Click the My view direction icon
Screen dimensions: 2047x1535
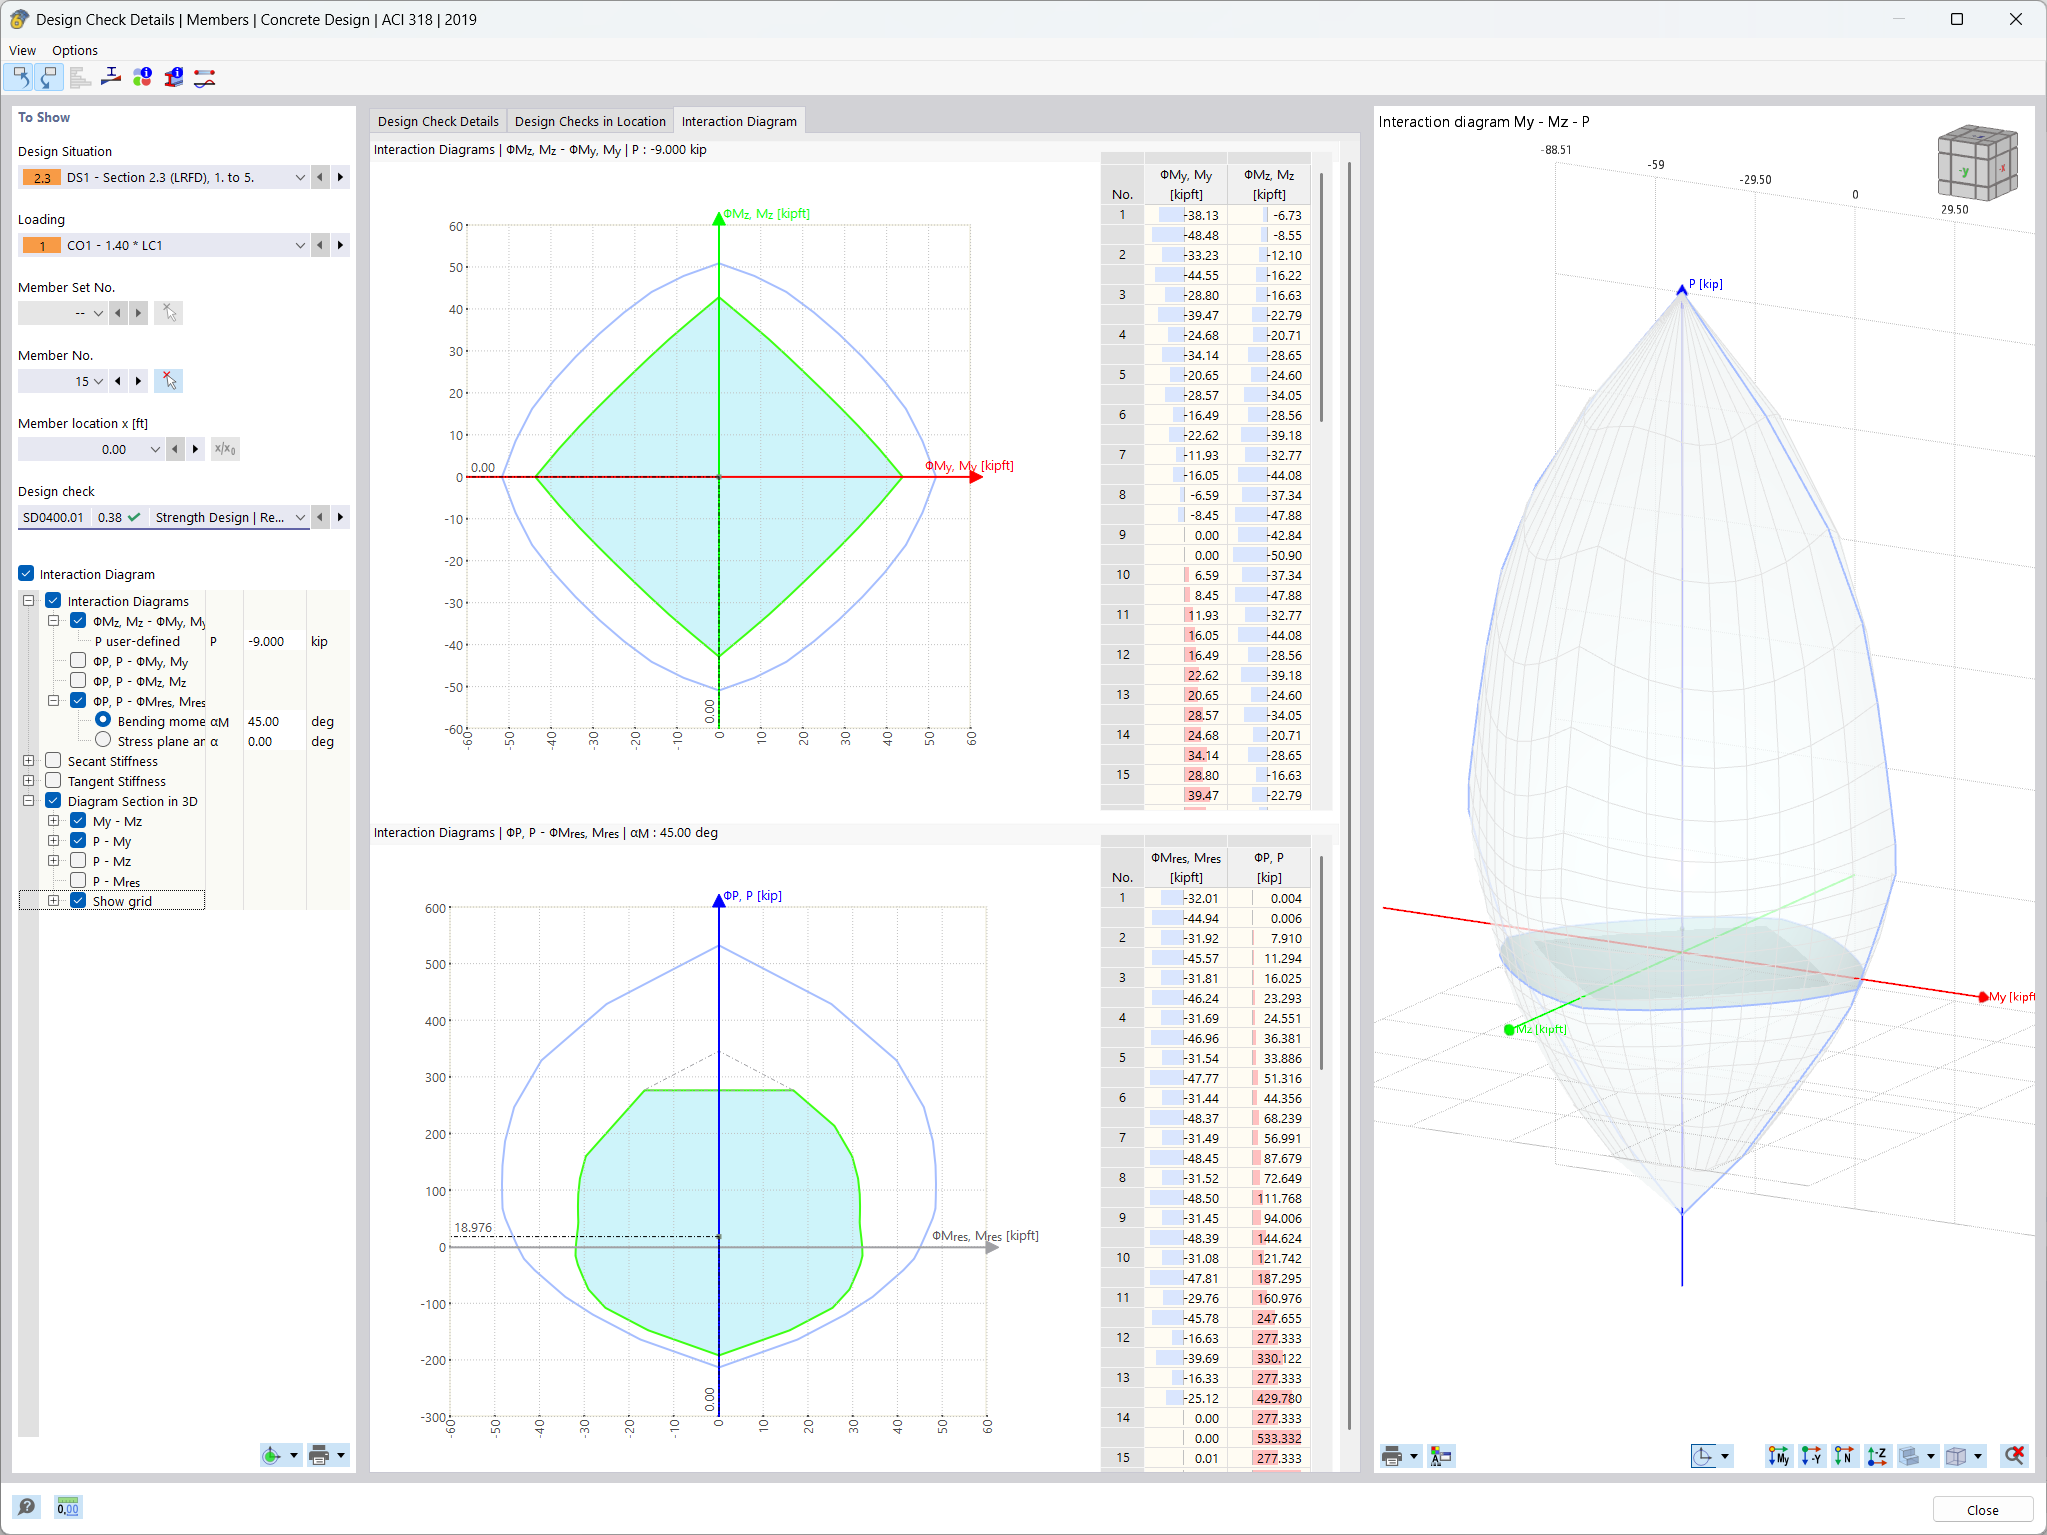tap(1778, 1456)
